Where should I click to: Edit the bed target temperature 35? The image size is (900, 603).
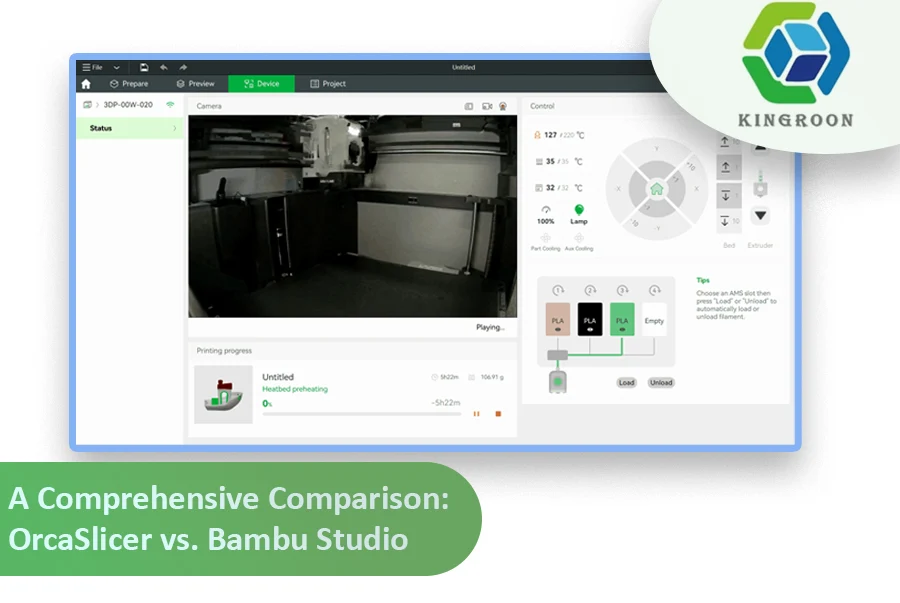[565, 162]
